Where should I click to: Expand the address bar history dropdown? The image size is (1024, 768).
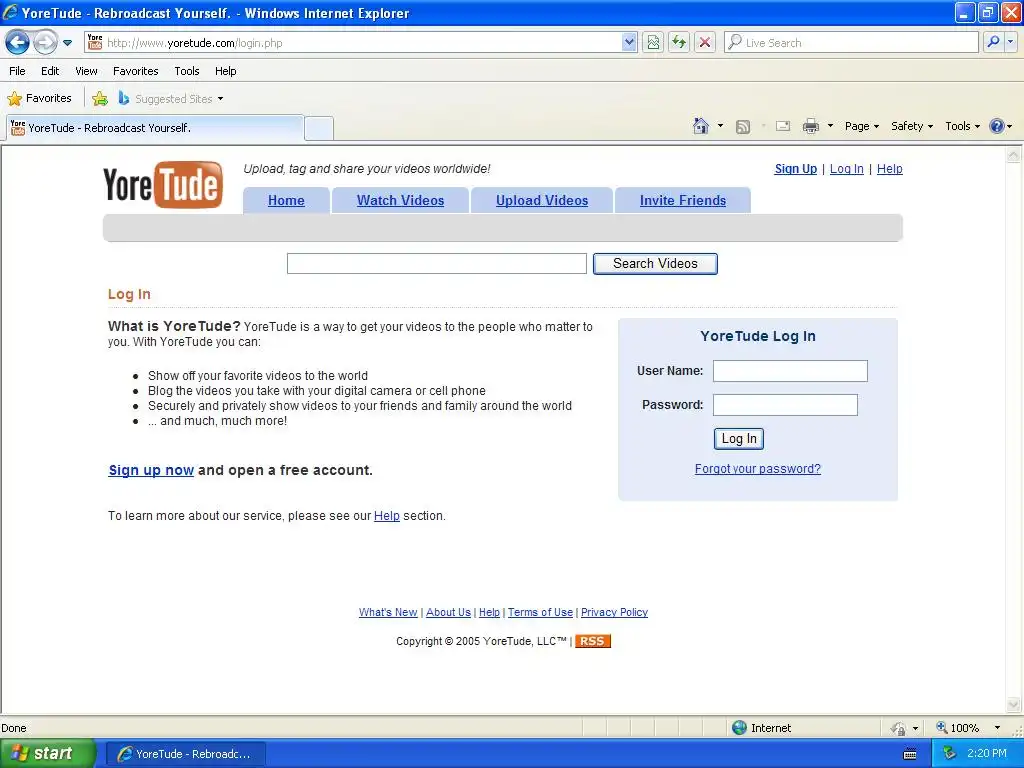click(x=628, y=43)
